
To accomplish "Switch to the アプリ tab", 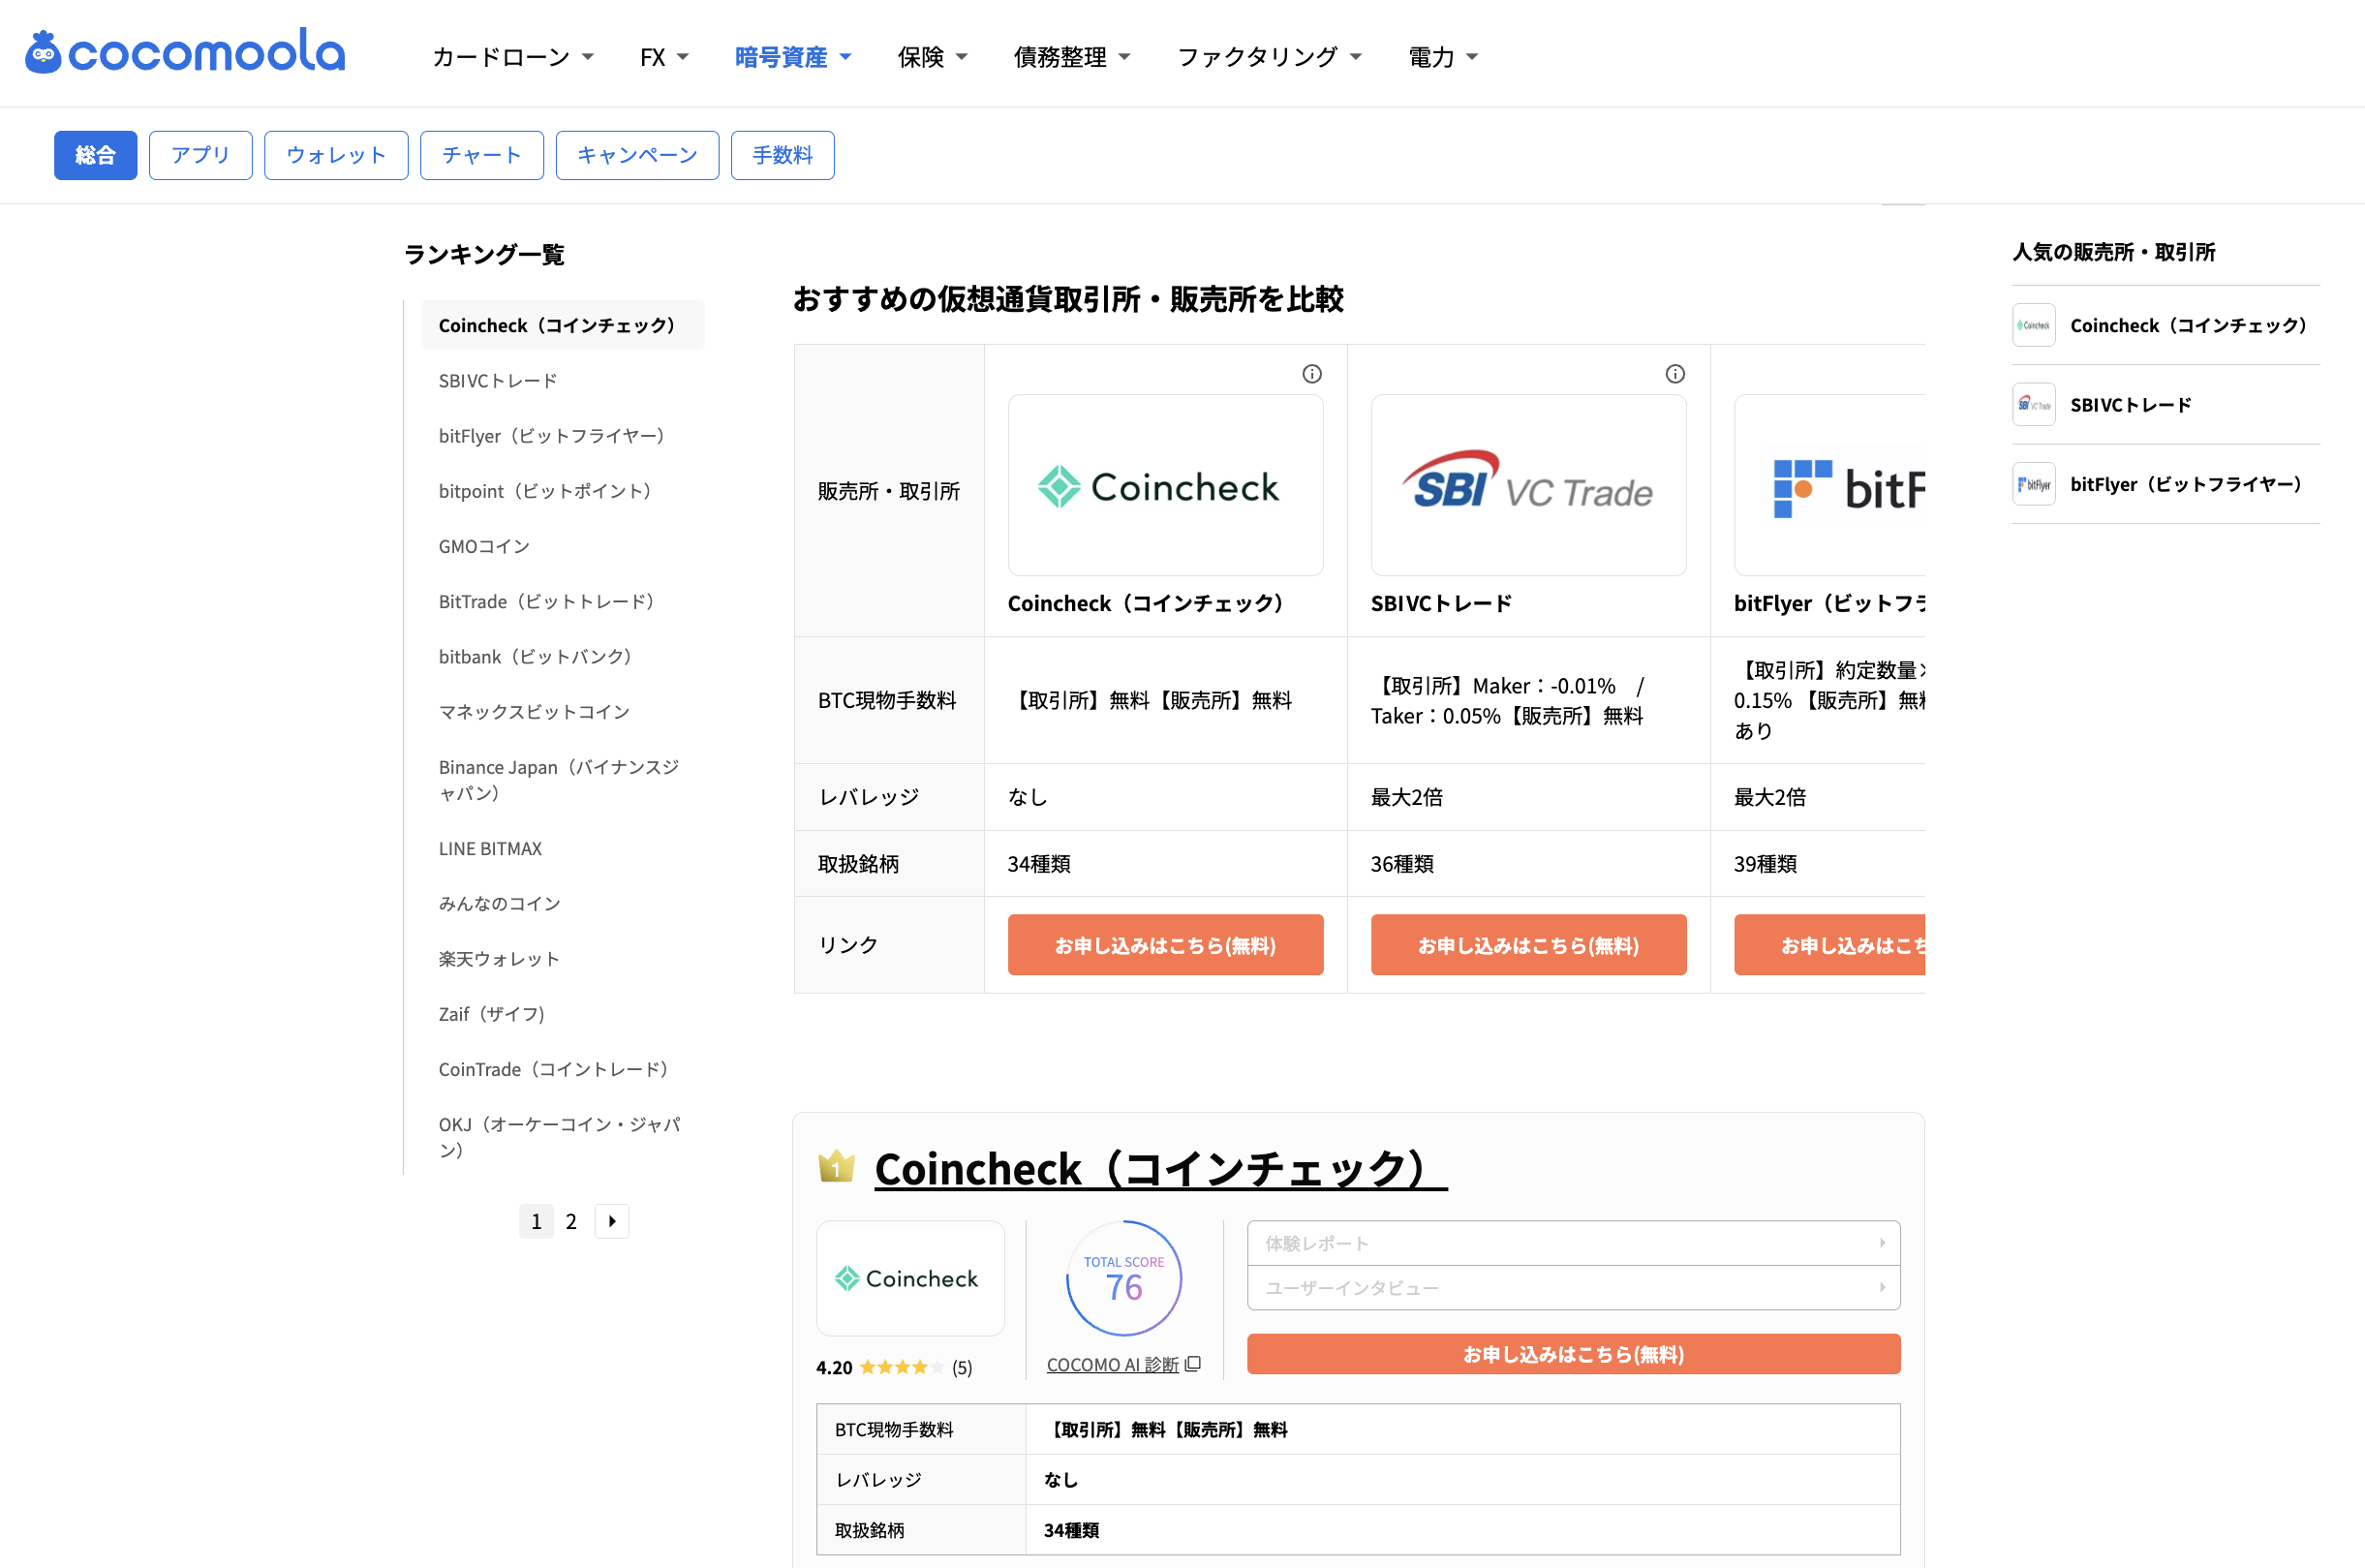I will 200,155.
